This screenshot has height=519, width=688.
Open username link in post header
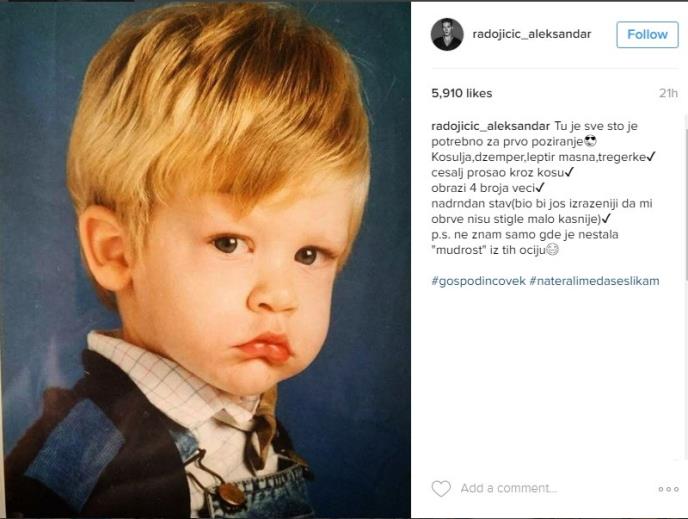click(532, 34)
